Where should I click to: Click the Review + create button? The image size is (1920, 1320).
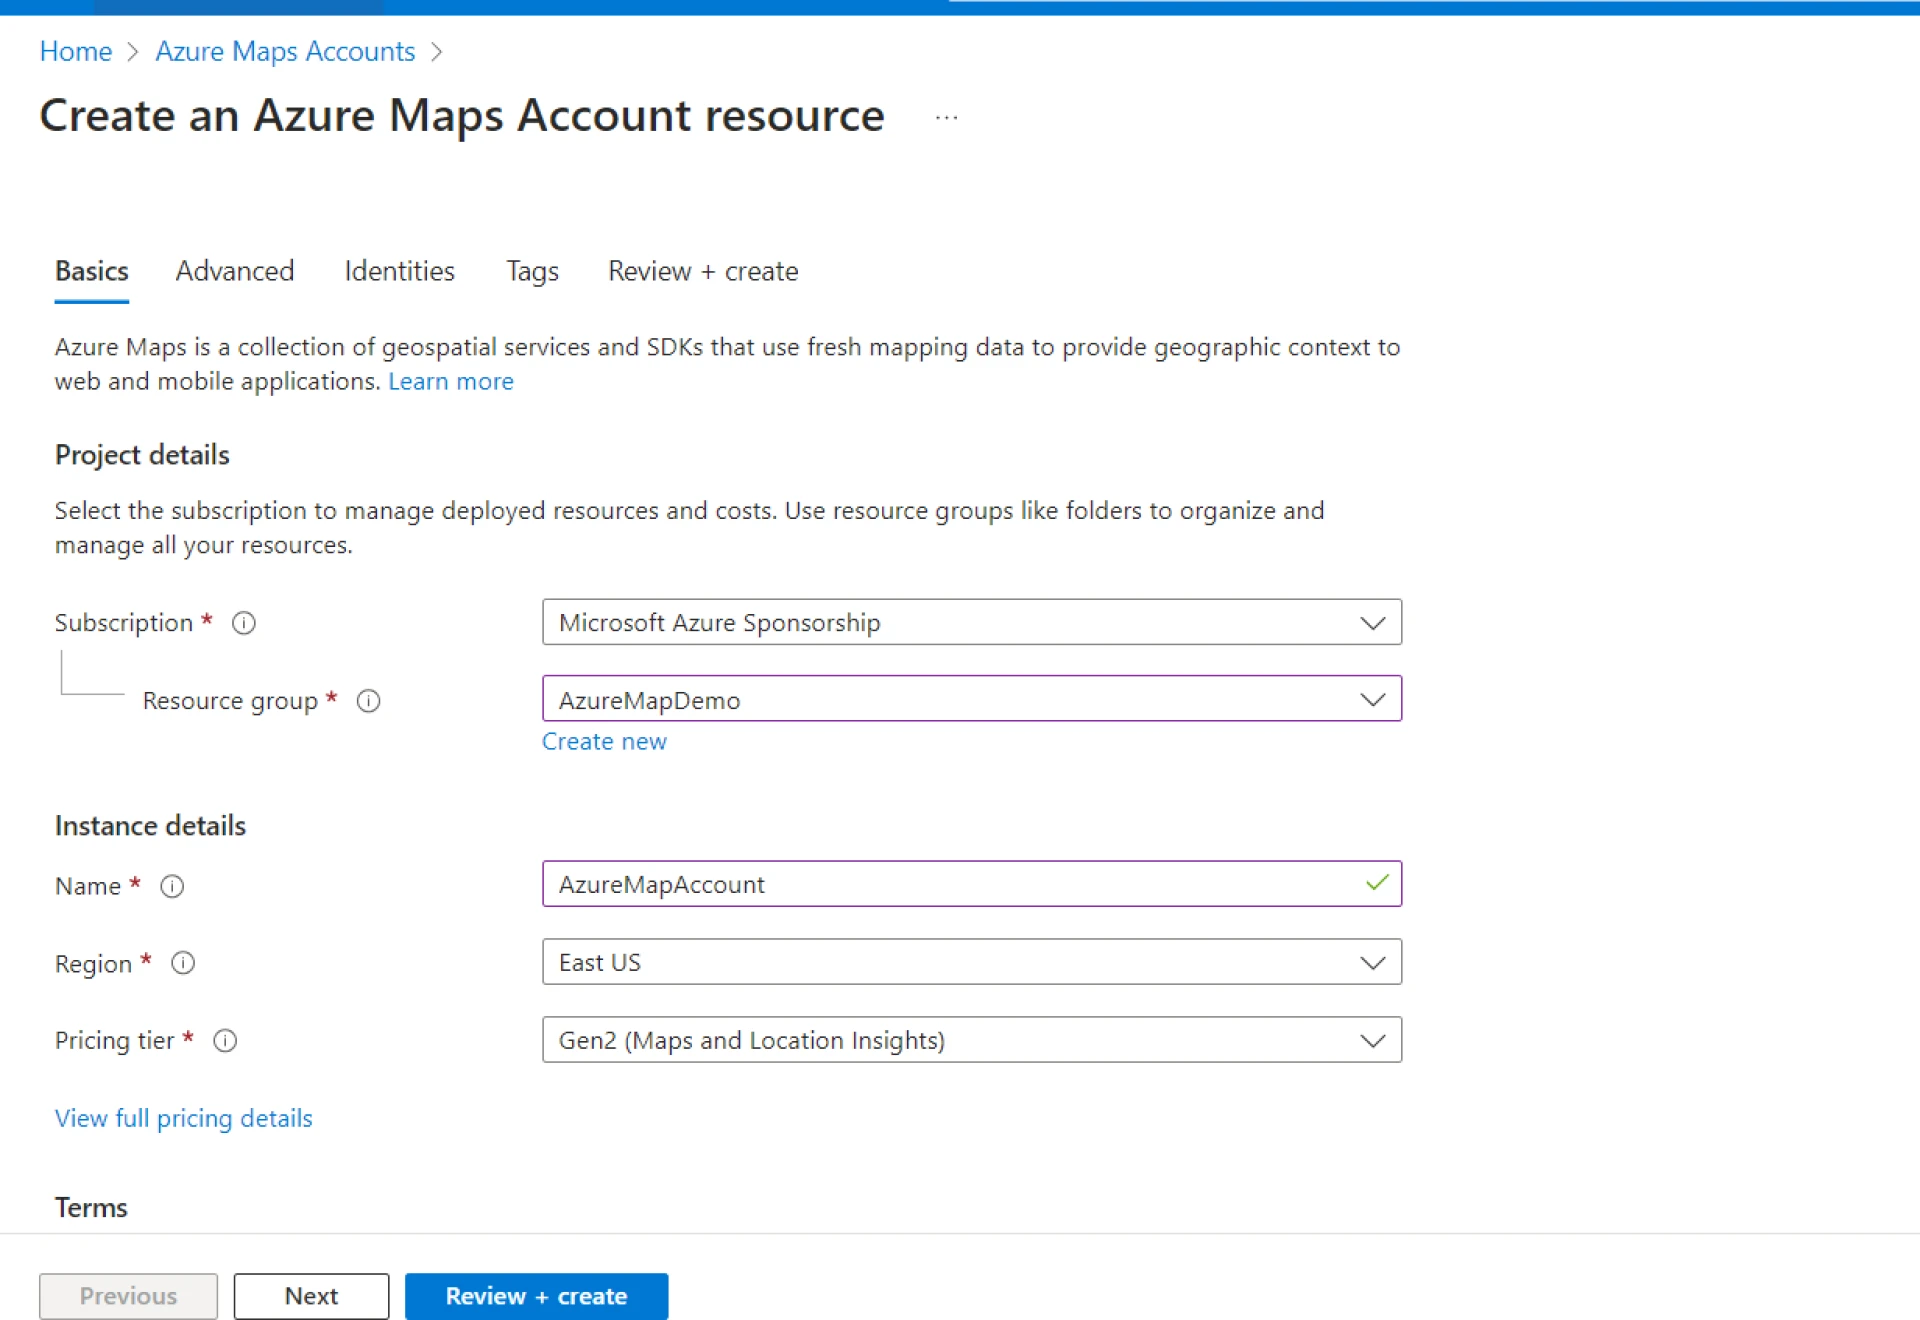536,1296
